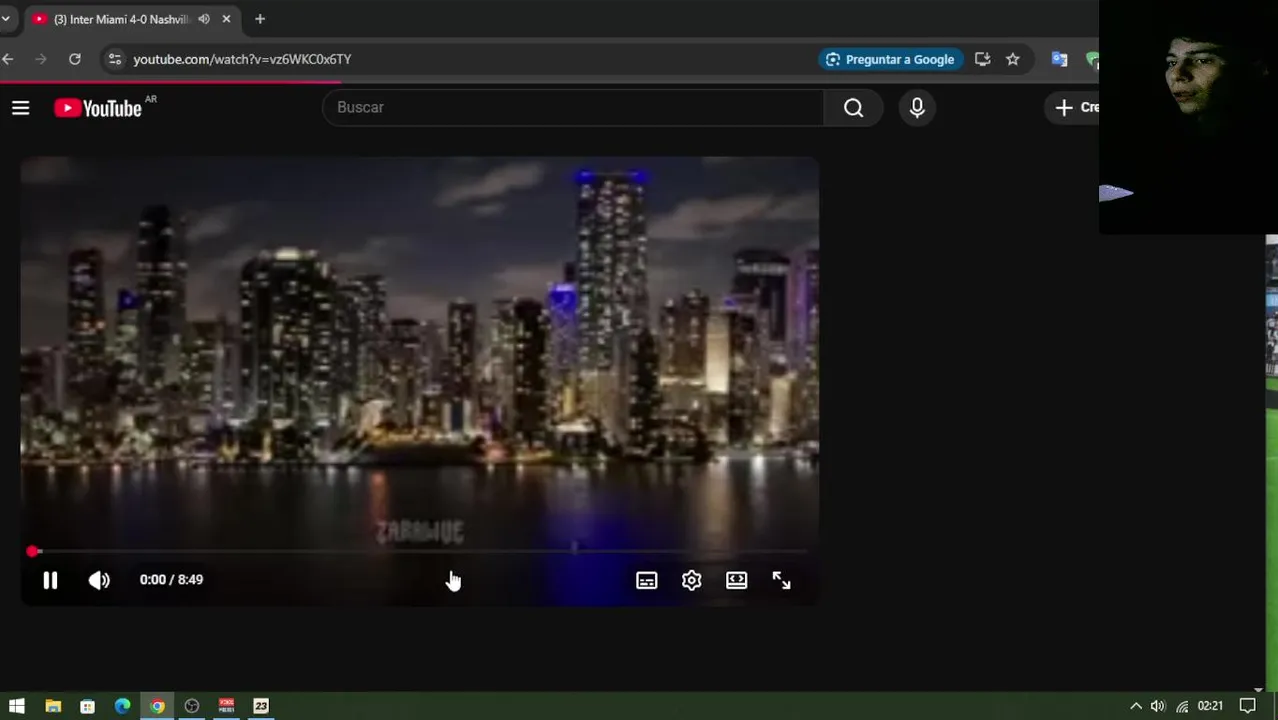View site information icon

pyautogui.click(x=114, y=59)
